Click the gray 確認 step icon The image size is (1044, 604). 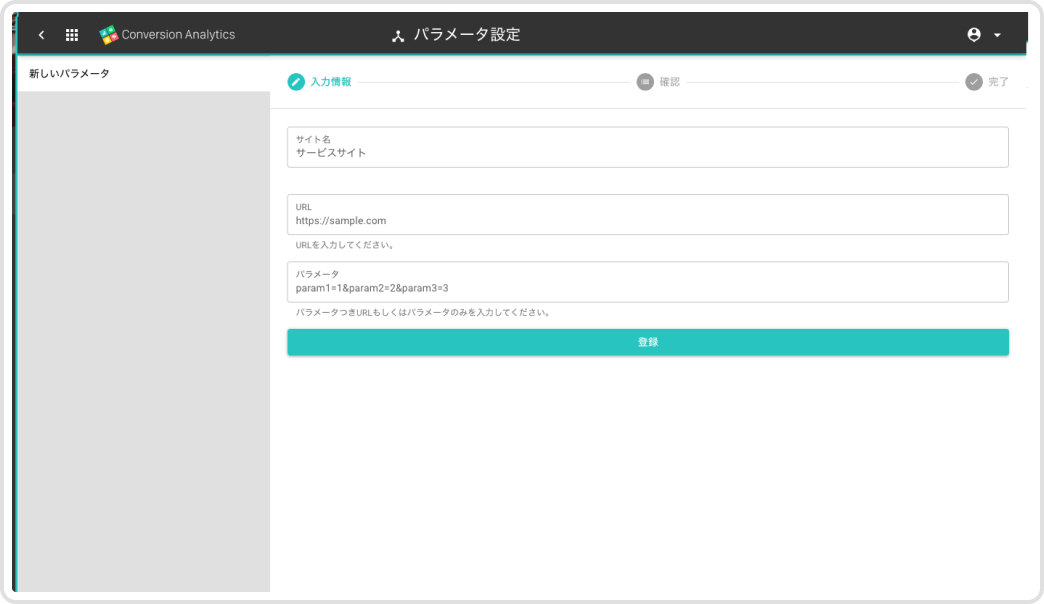[645, 82]
